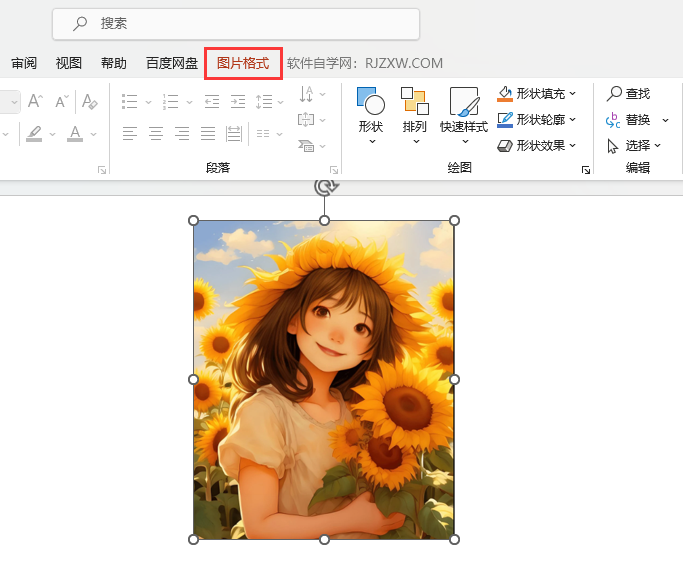Open the 帮助 ribbon tab
This screenshot has width=683, height=571.
coord(114,64)
